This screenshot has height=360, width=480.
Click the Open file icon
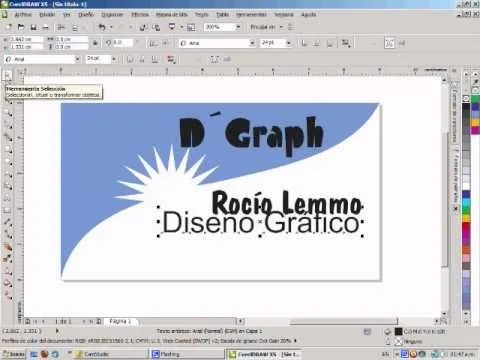(x=21, y=27)
